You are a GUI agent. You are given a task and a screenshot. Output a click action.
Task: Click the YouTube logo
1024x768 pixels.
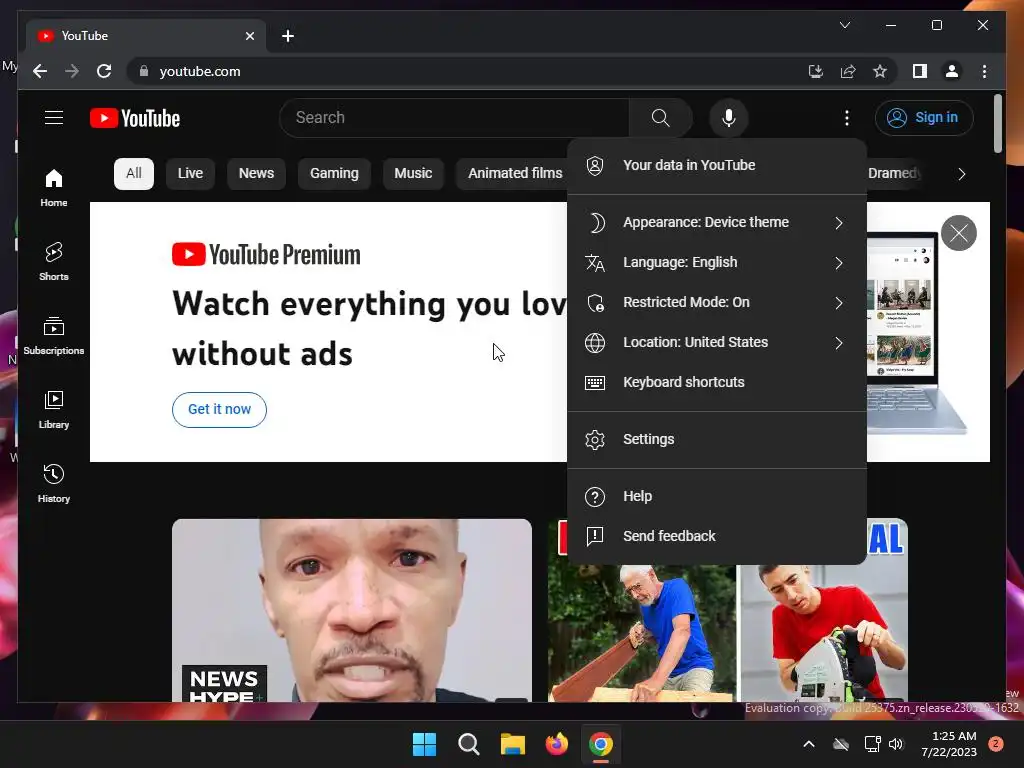pos(135,118)
